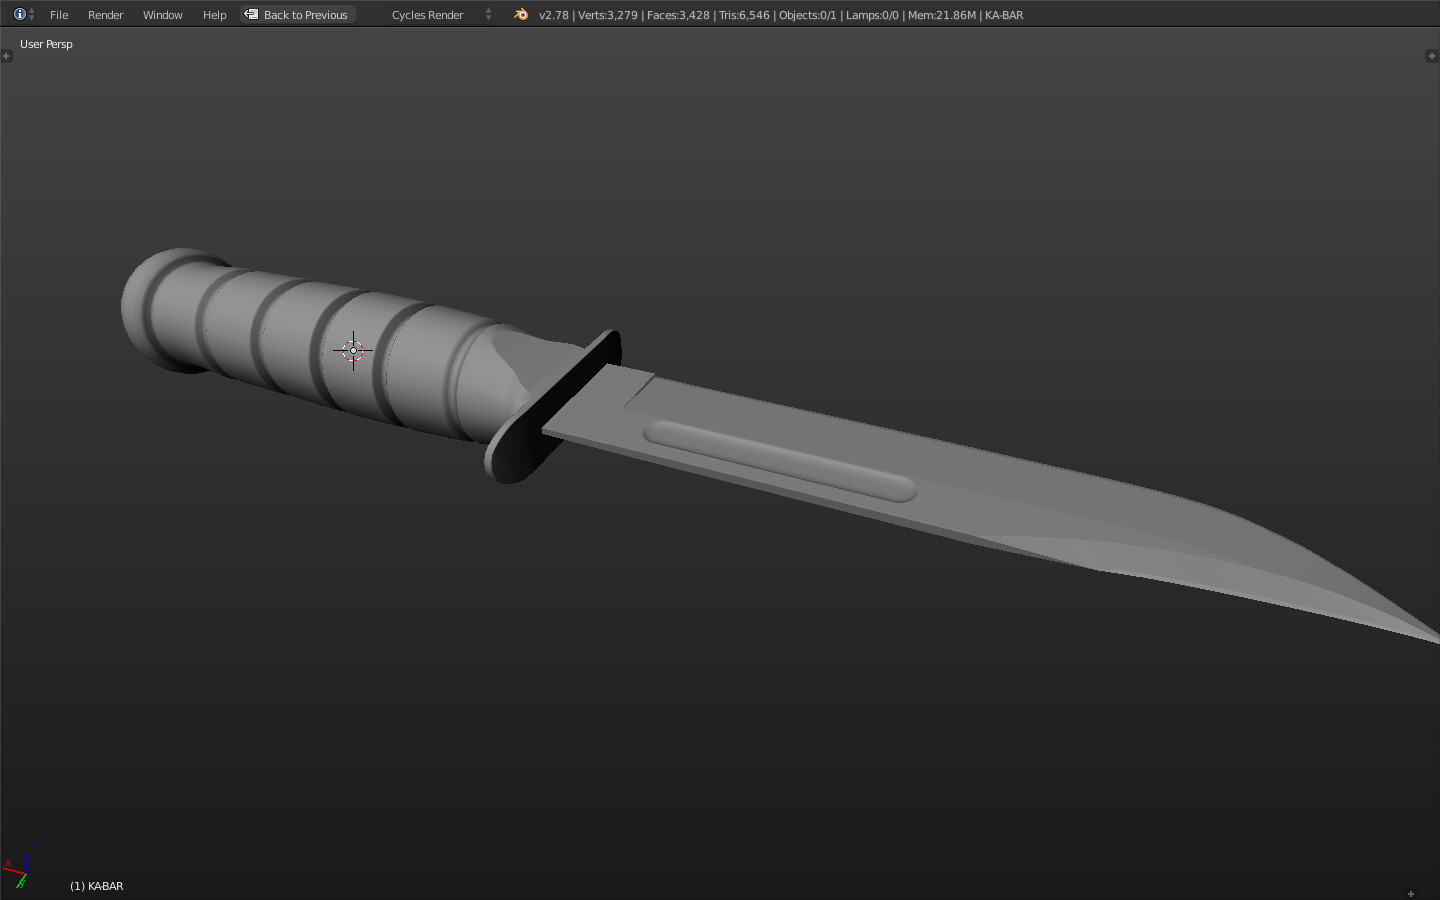Viewport: 1440px width, 900px height.
Task: Click the 3D cursor on the handle
Action: (x=353, y=350)
